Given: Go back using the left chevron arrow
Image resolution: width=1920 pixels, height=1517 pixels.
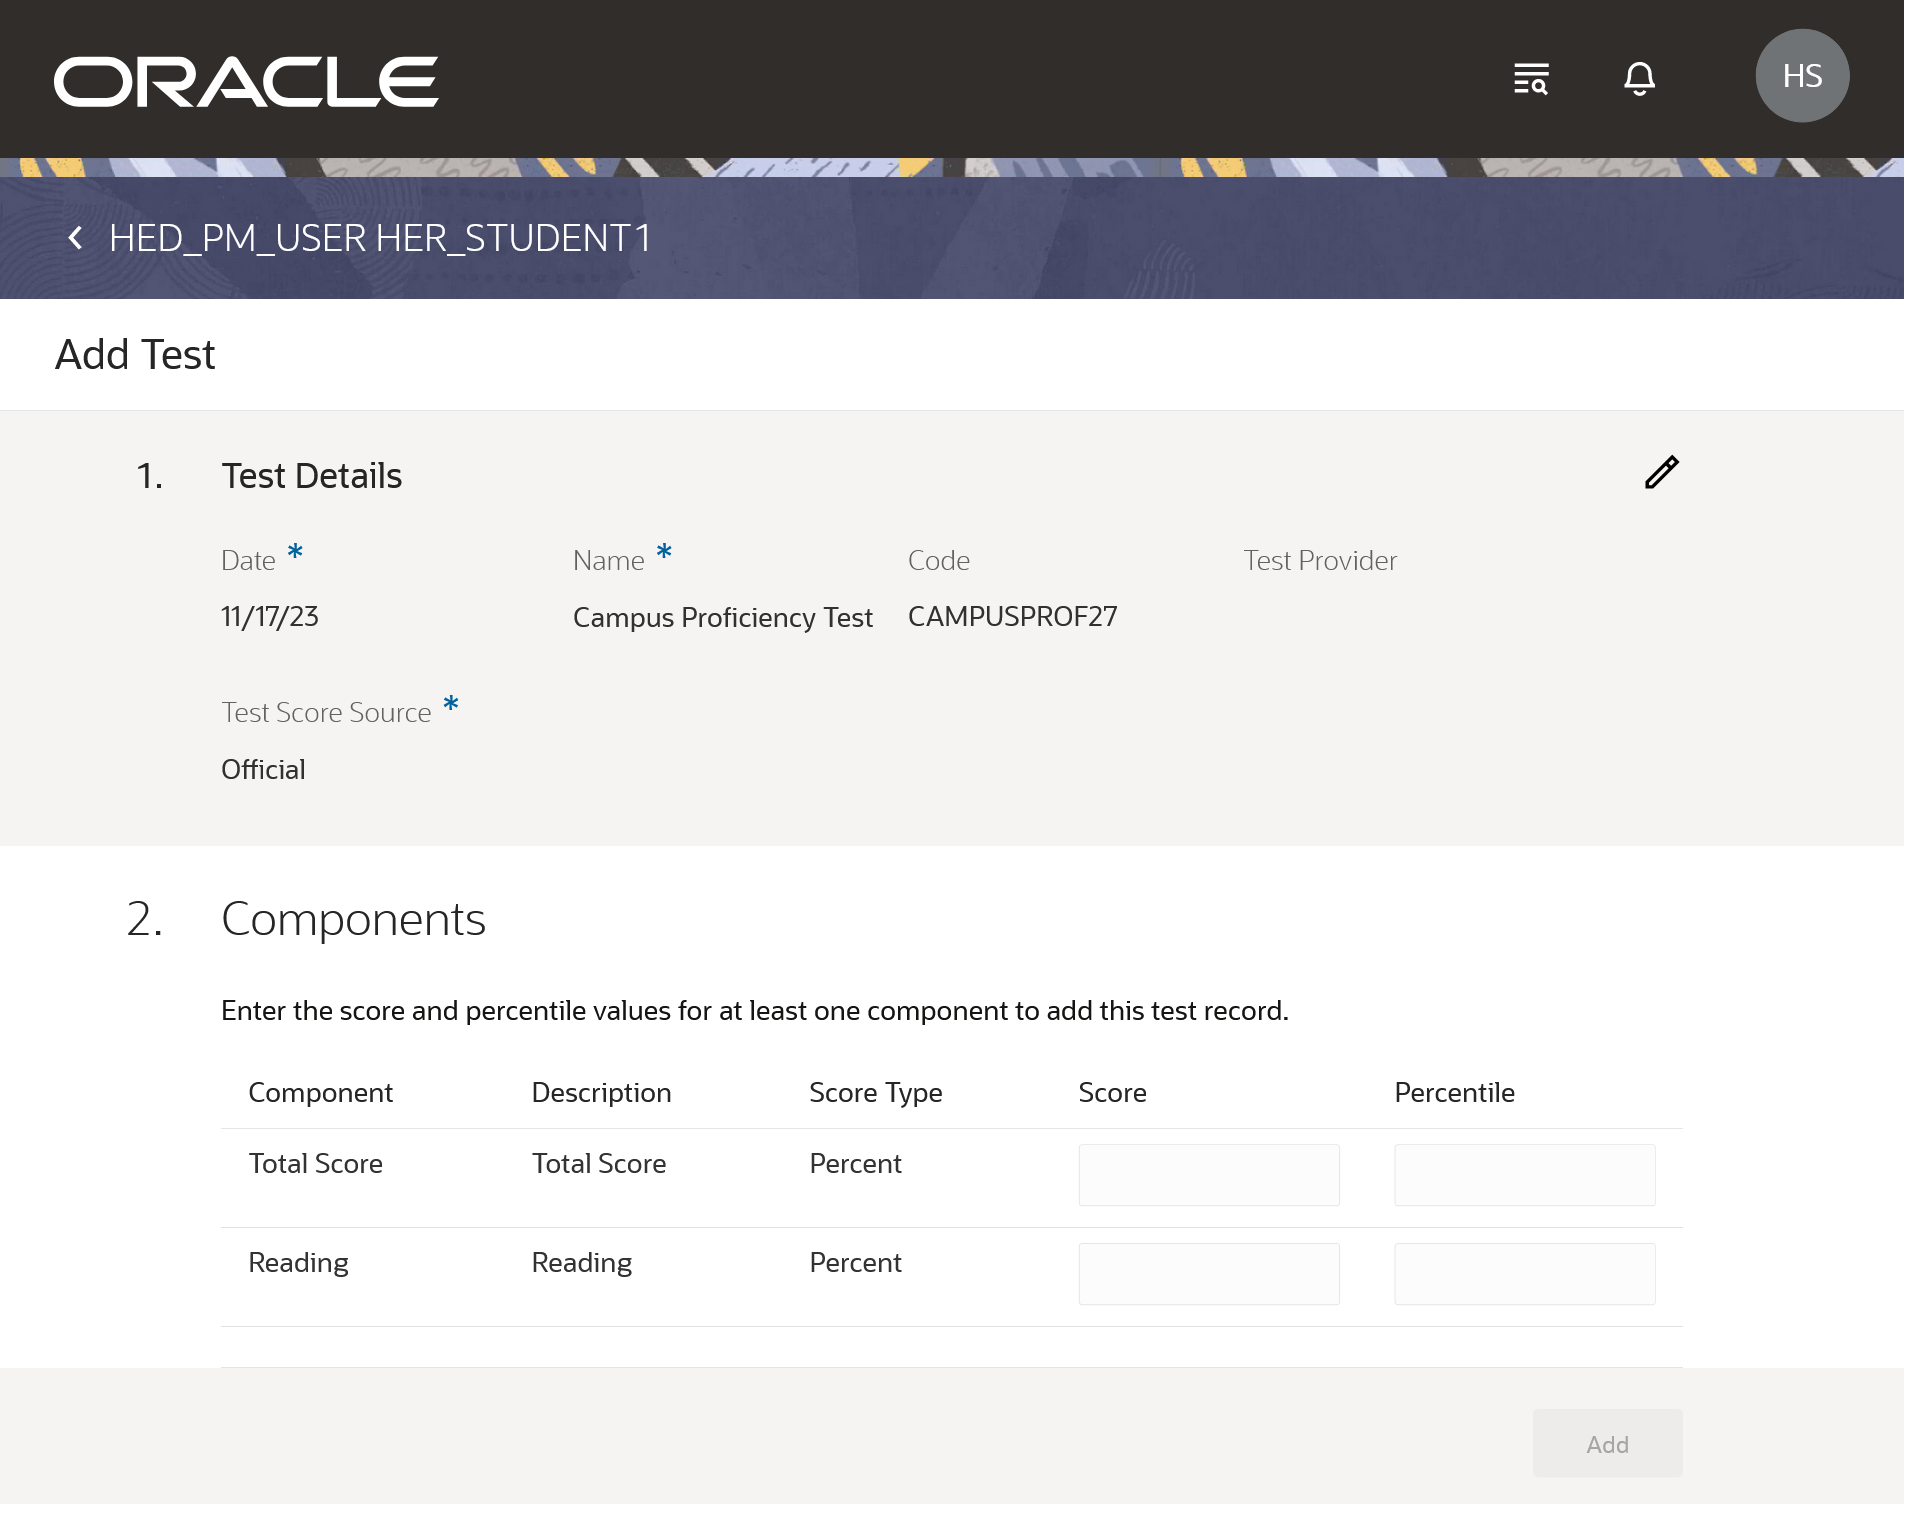Looking at the screenshot, I should tap(75, 238).
